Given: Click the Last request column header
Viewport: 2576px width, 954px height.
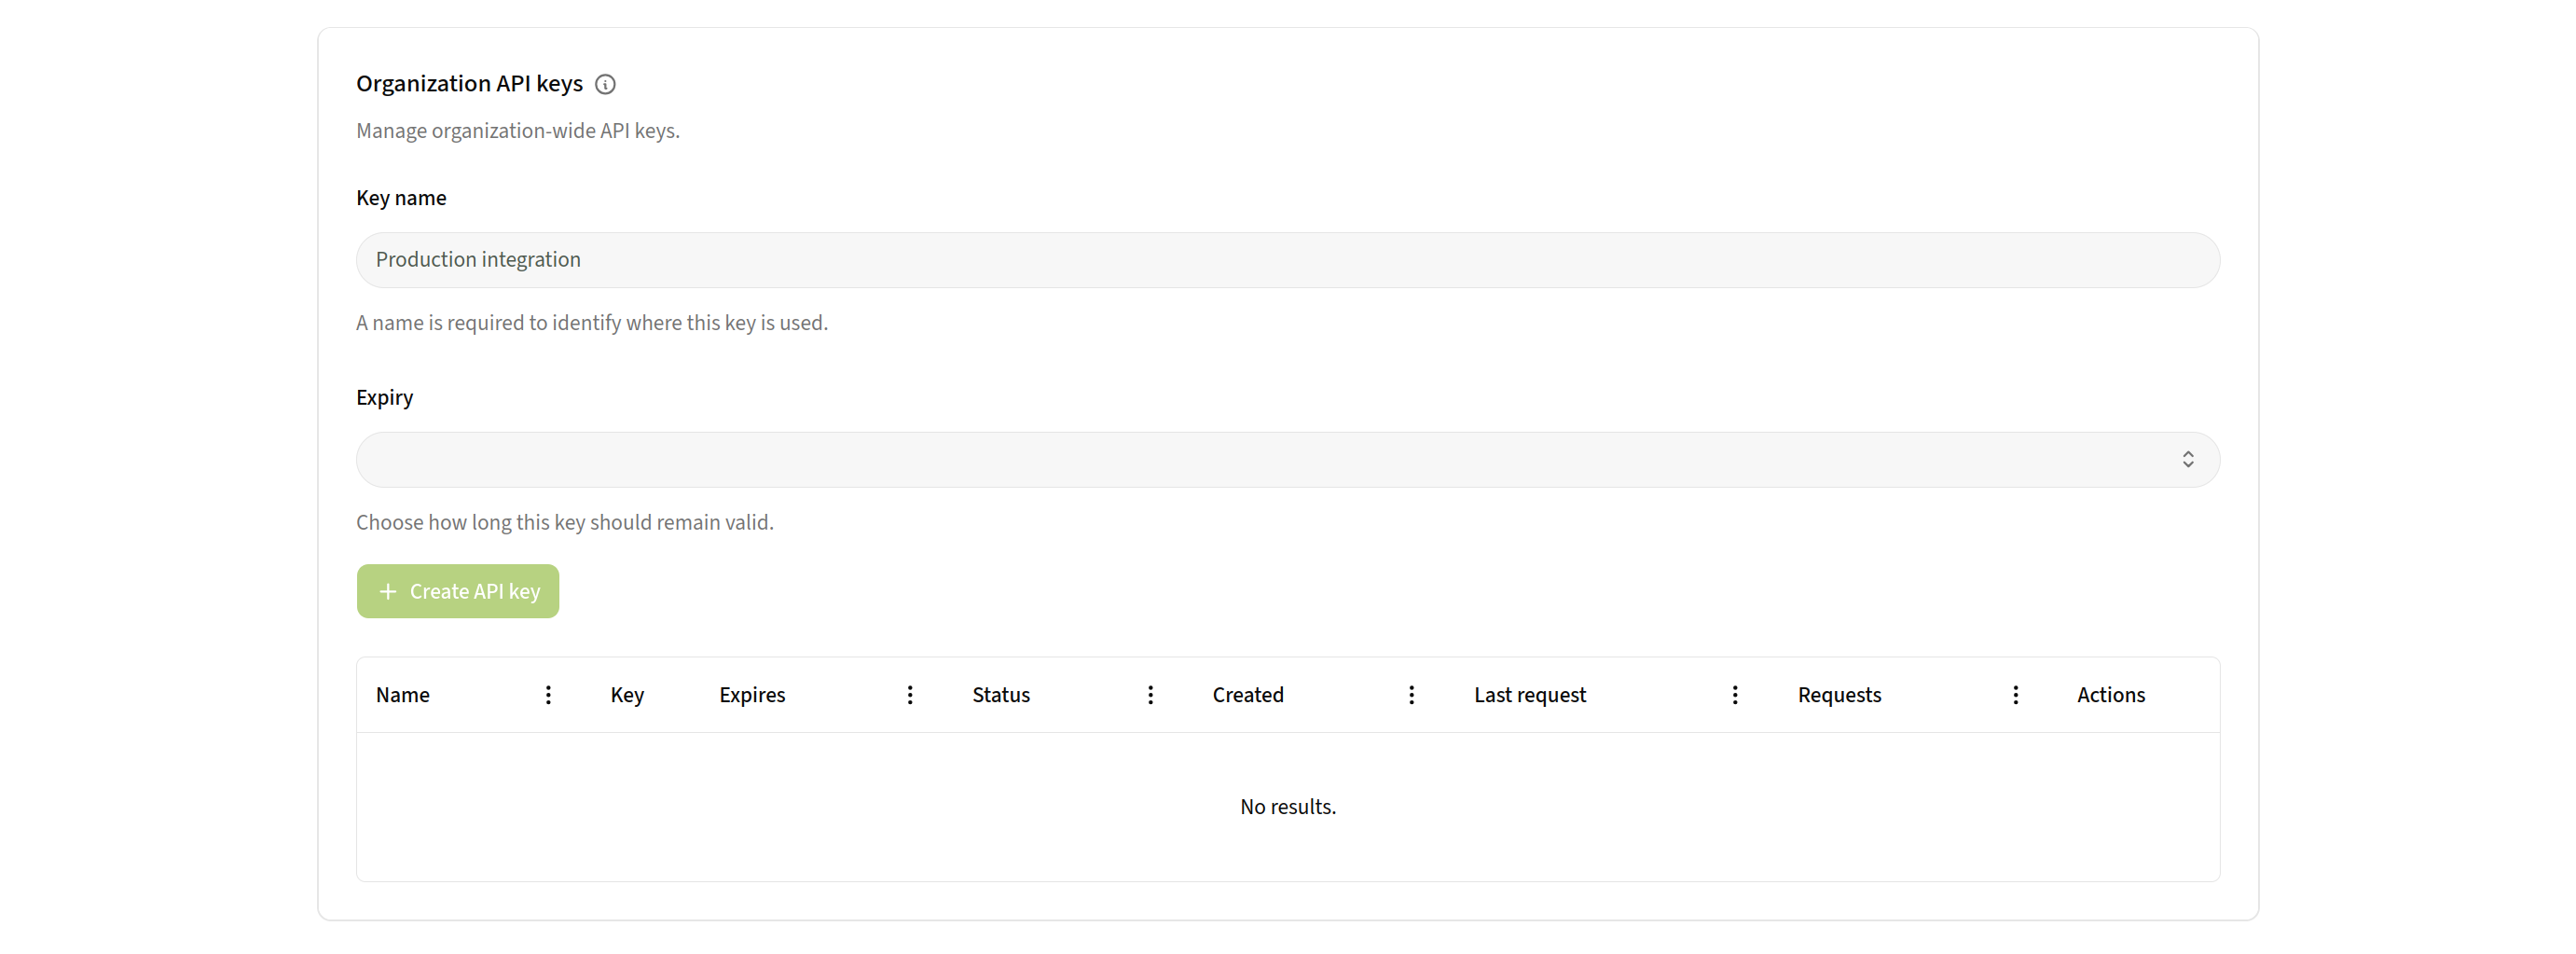Looking at the screenshot, I should 1530,695.
